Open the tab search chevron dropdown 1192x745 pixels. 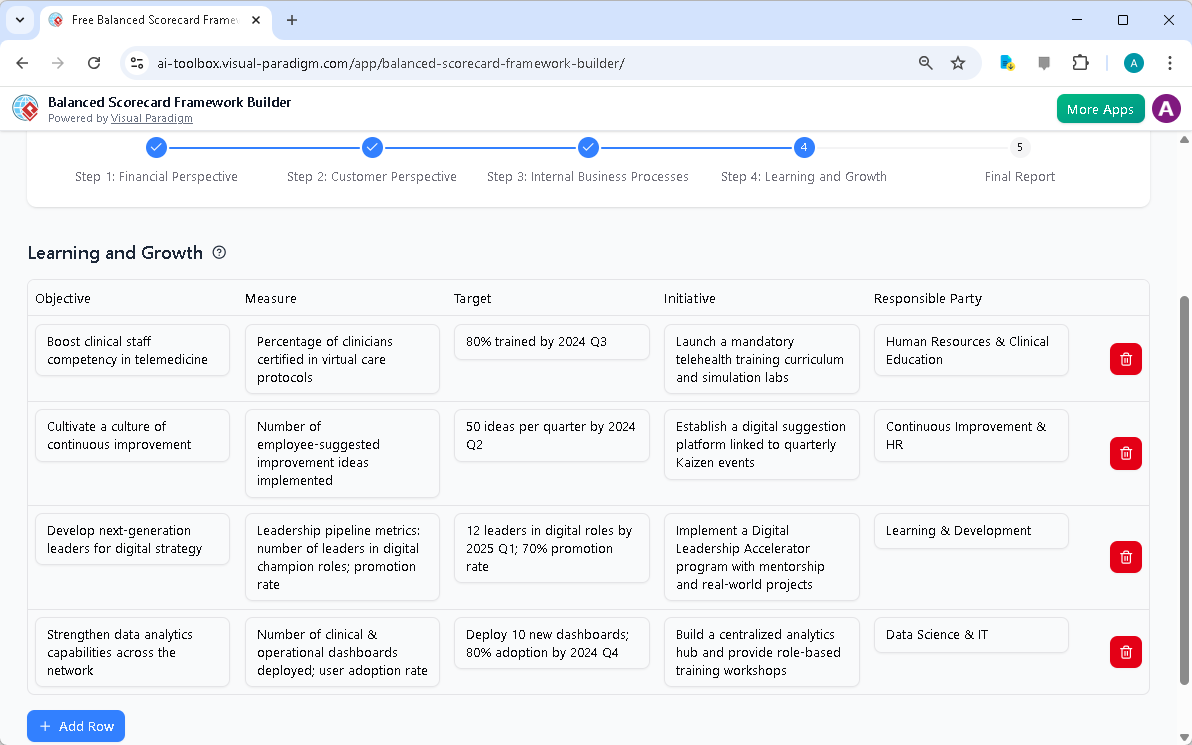point(19,20)
